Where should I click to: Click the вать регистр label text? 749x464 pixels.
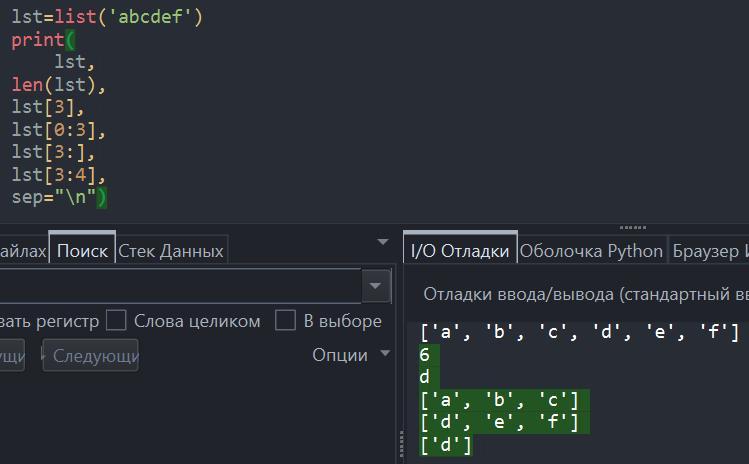click(x=50, y=321)
